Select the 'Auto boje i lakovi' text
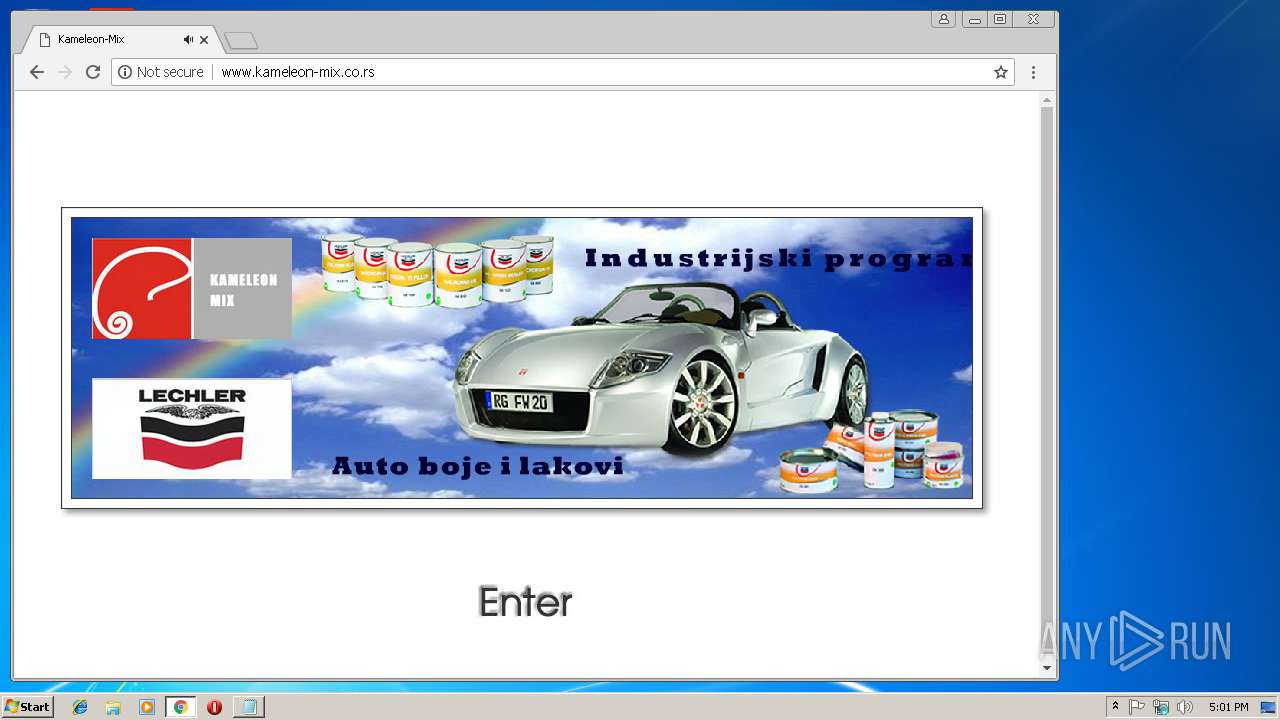 pyautogui.click(x=478, y=466)
